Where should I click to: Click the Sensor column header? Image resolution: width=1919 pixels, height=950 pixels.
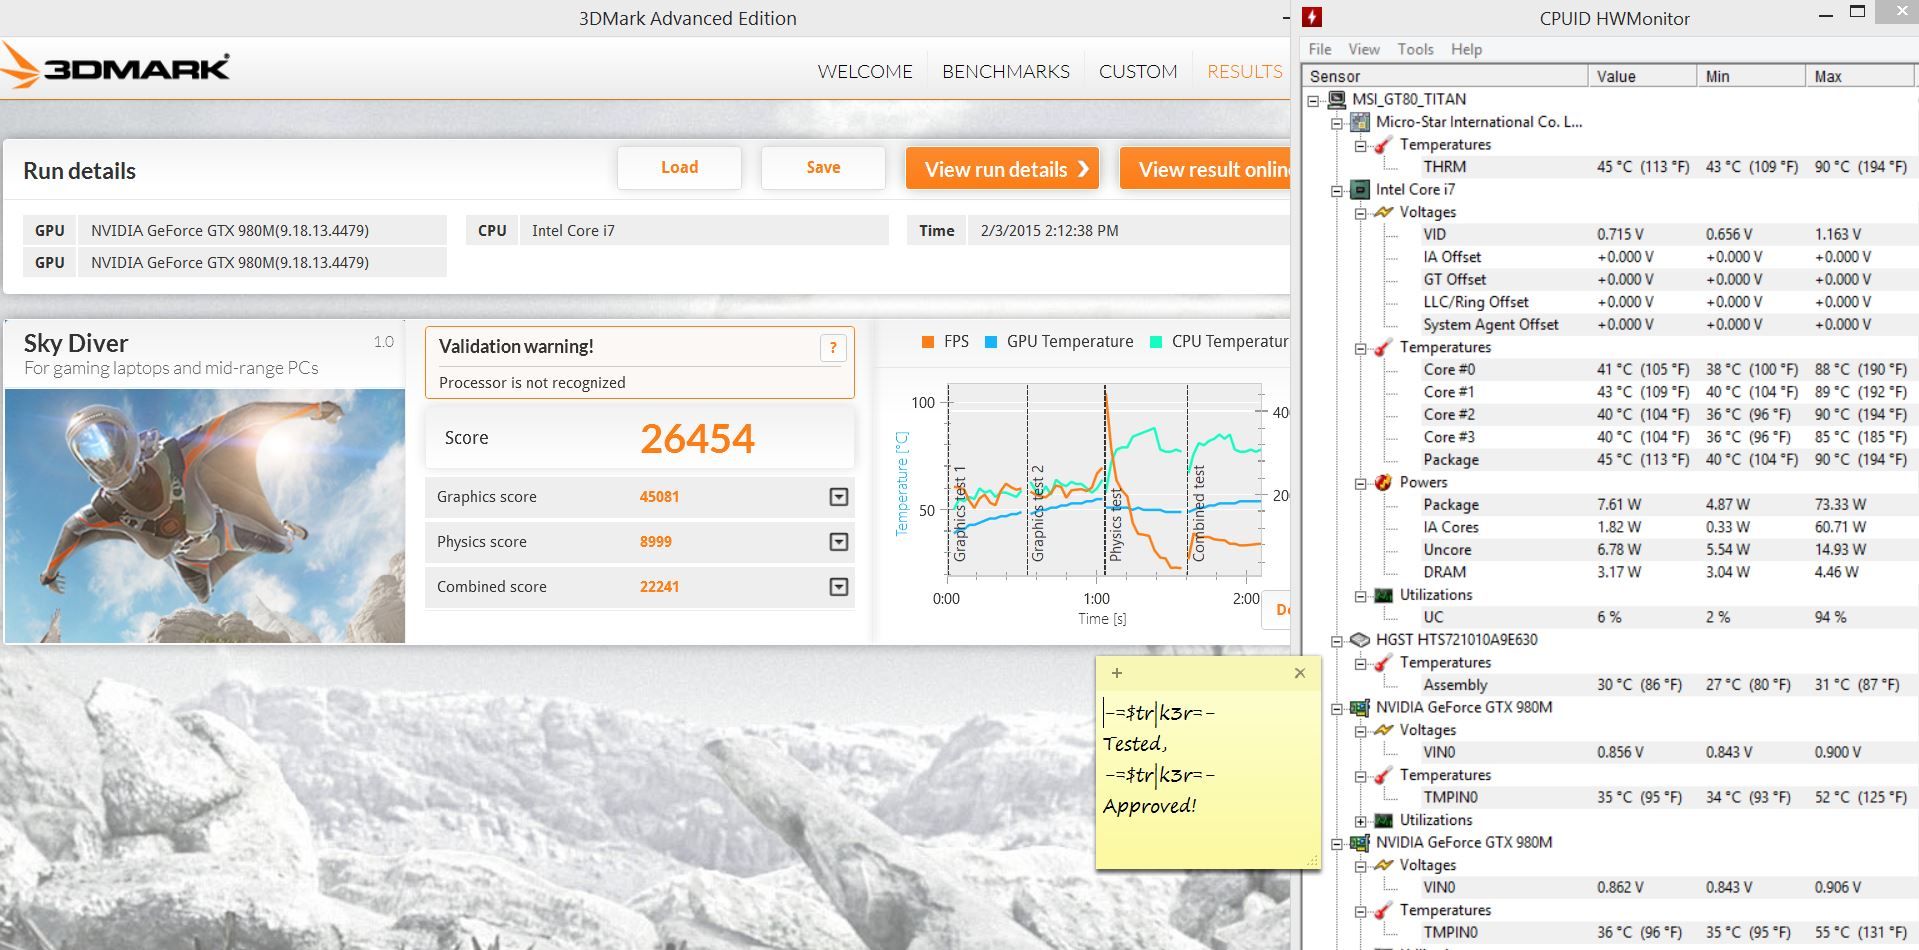point(1445,76)
